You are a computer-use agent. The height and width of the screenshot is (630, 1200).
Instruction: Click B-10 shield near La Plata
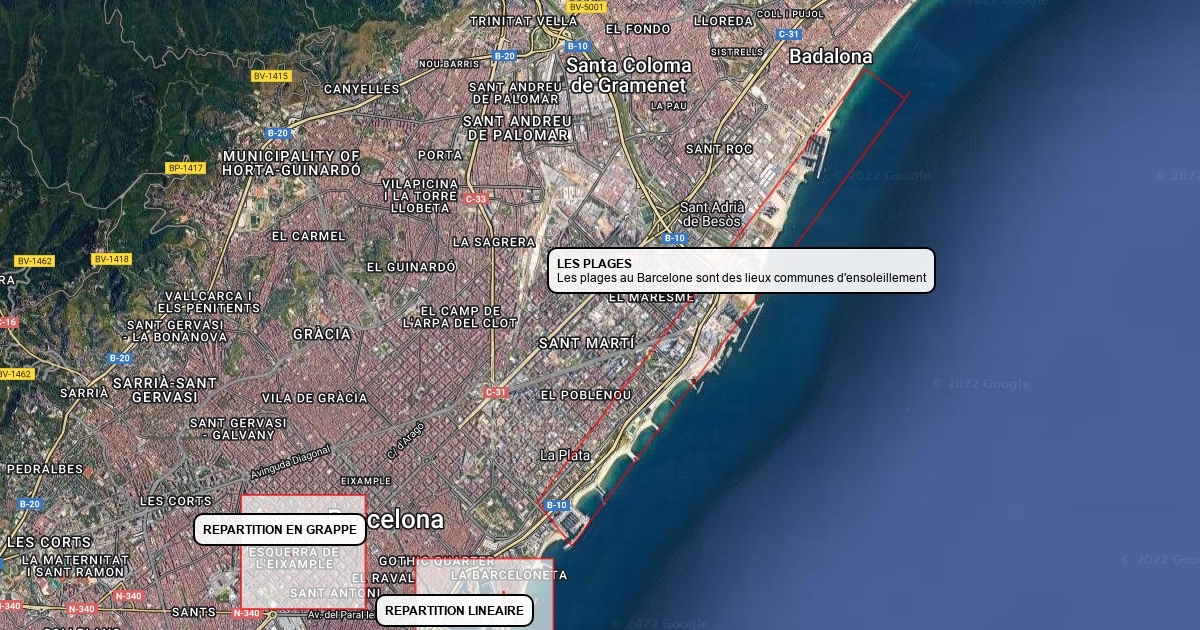[557, 506]
